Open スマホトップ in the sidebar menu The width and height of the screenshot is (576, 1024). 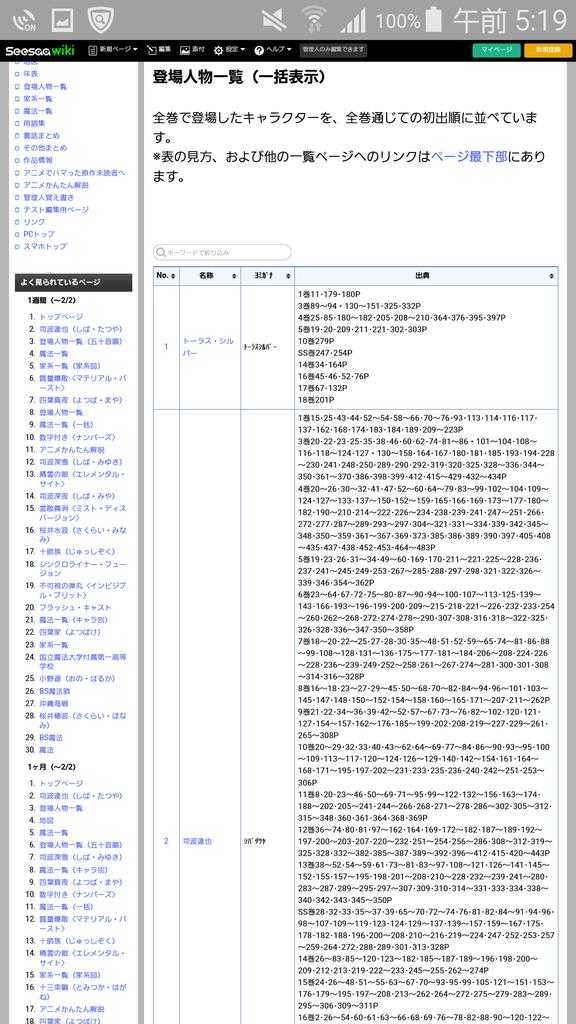(x=45, y=246)
